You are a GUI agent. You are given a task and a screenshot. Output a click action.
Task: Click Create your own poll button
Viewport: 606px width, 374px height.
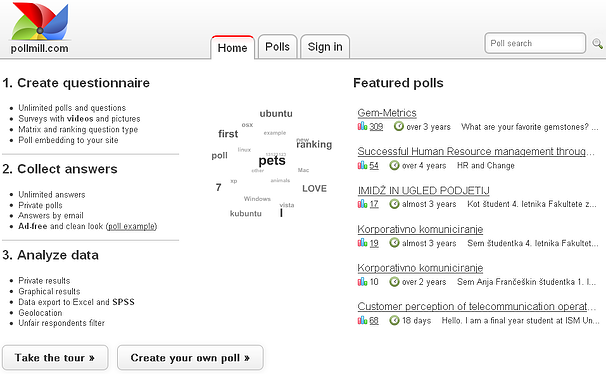[x=190, y=358]
